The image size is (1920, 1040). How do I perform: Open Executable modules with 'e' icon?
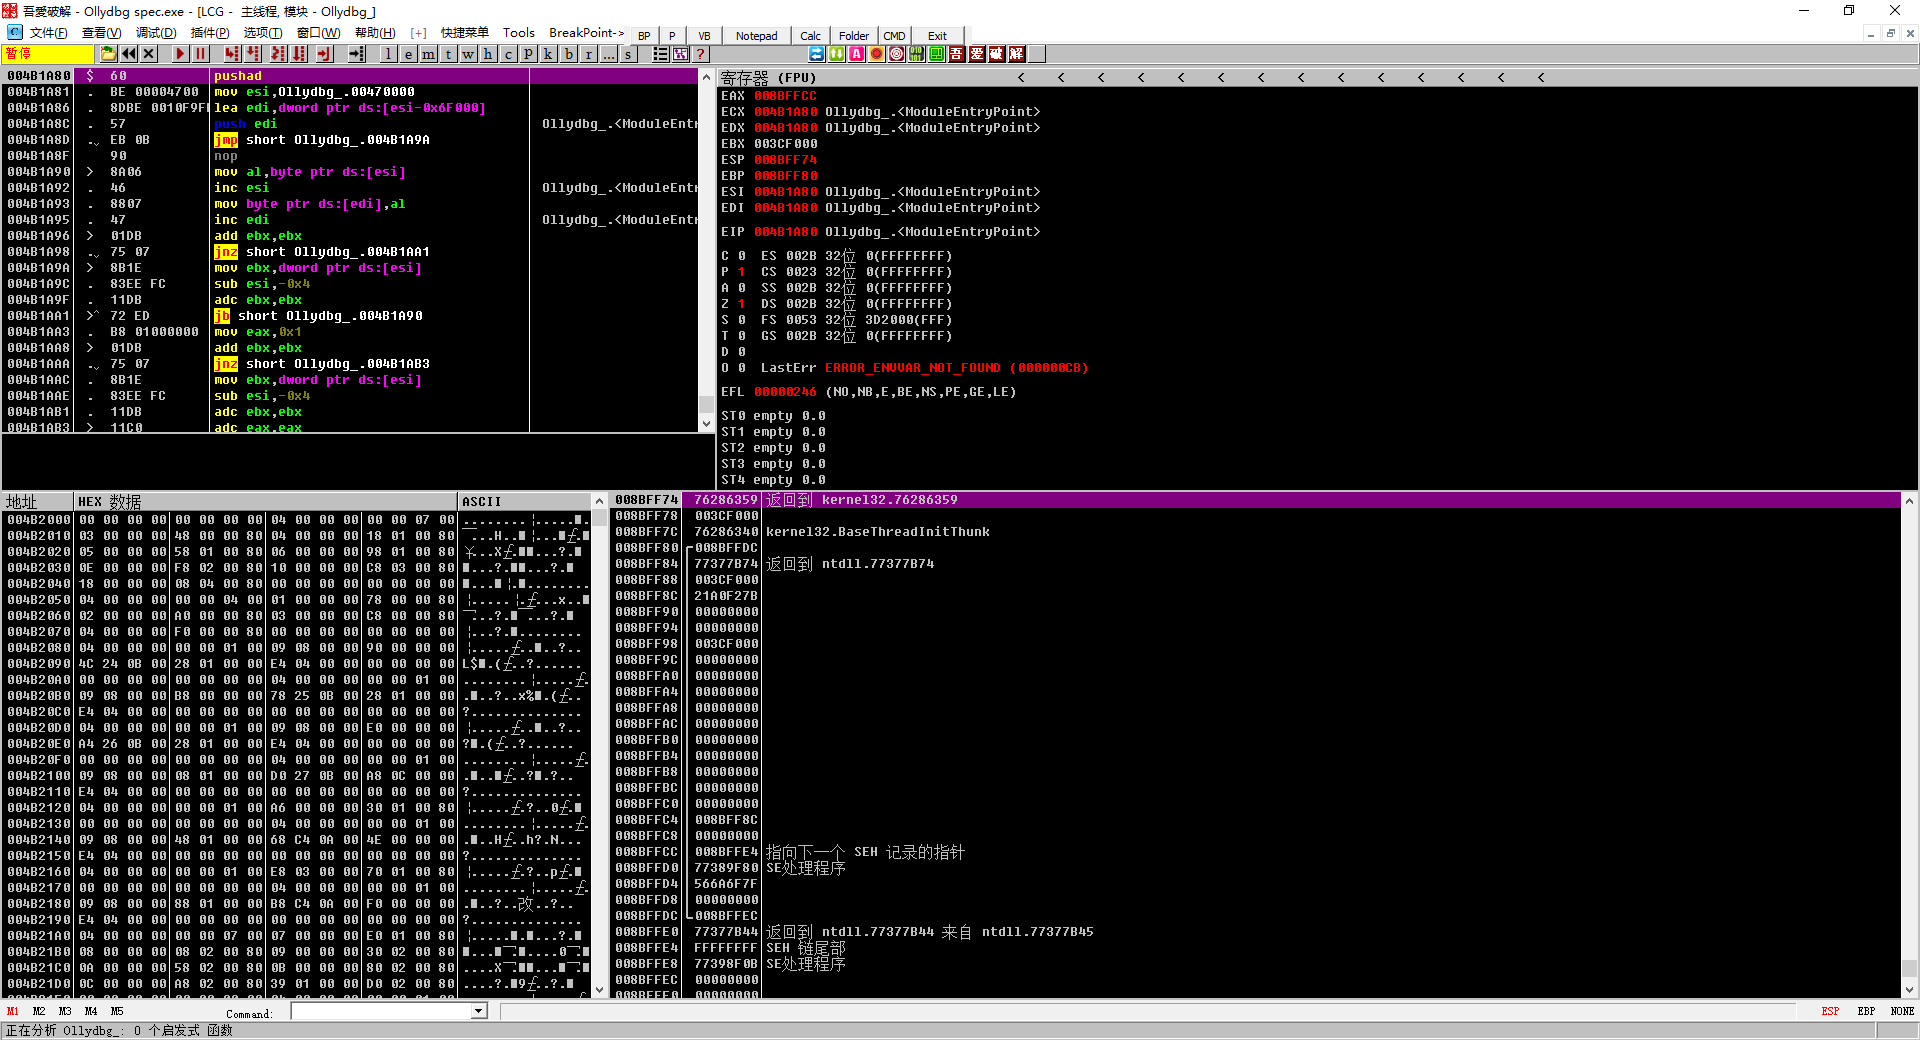click(408, 54)
